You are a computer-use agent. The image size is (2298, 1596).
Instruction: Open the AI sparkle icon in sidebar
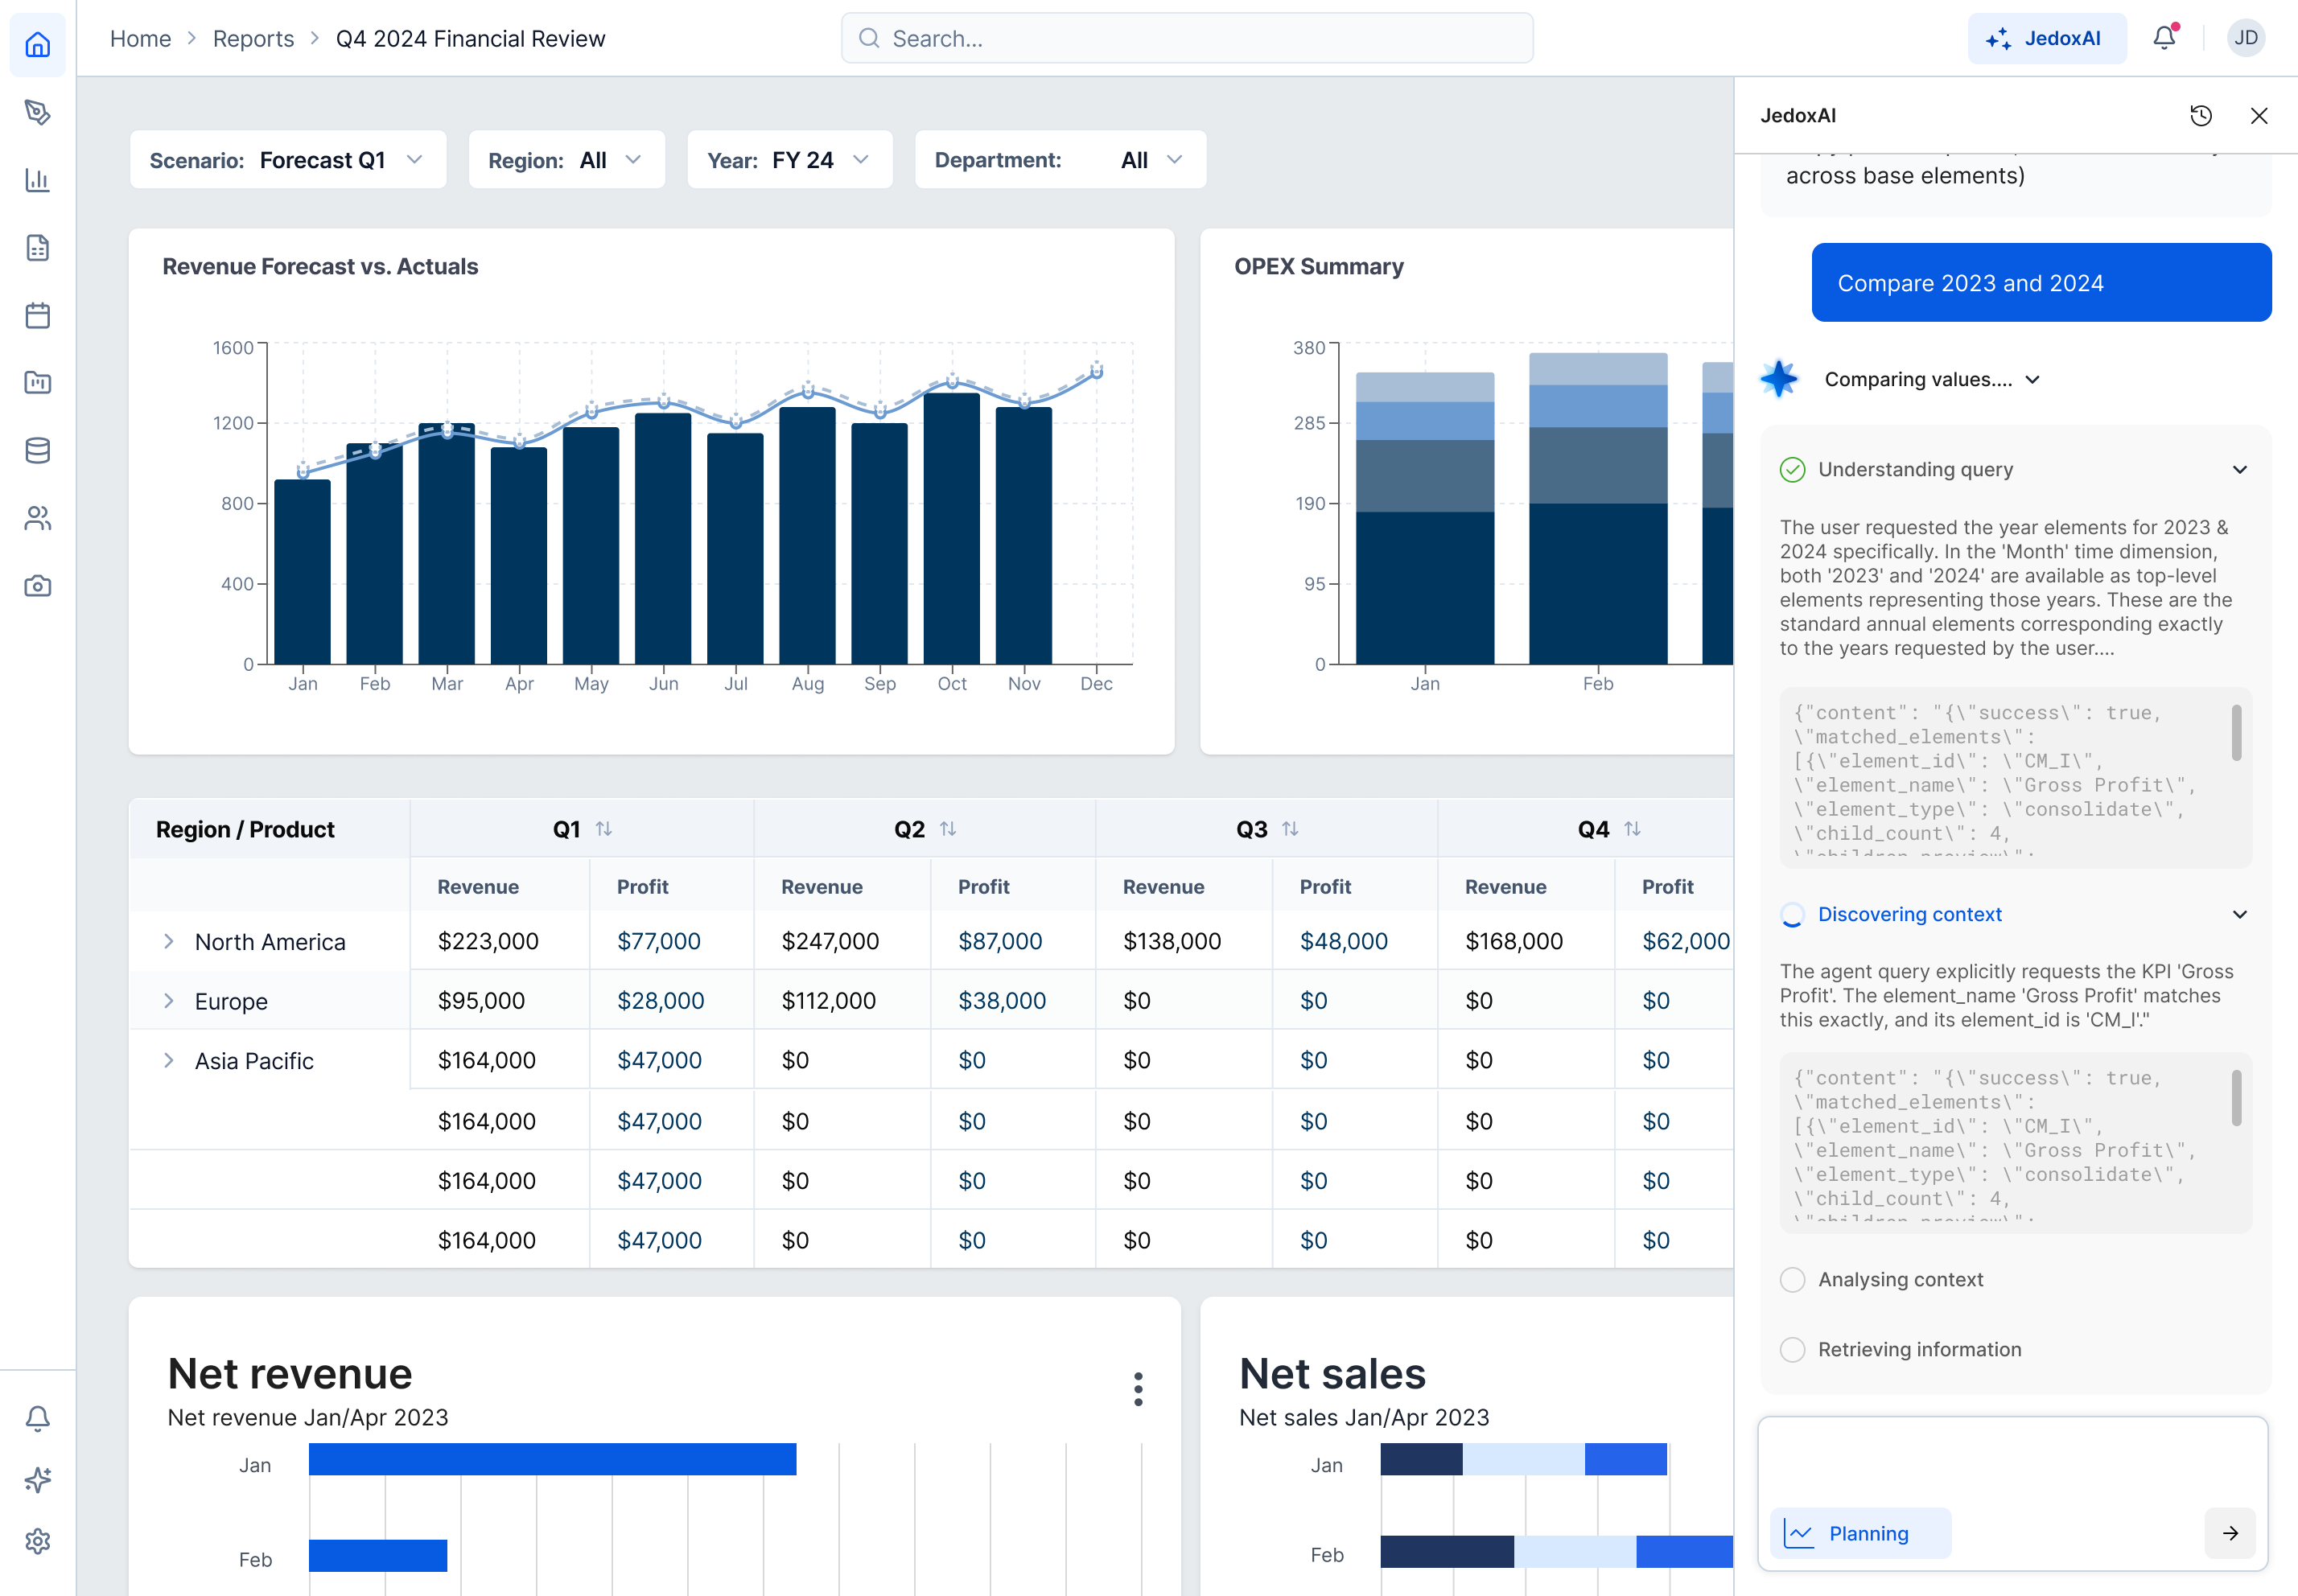tap(38, 1480)
